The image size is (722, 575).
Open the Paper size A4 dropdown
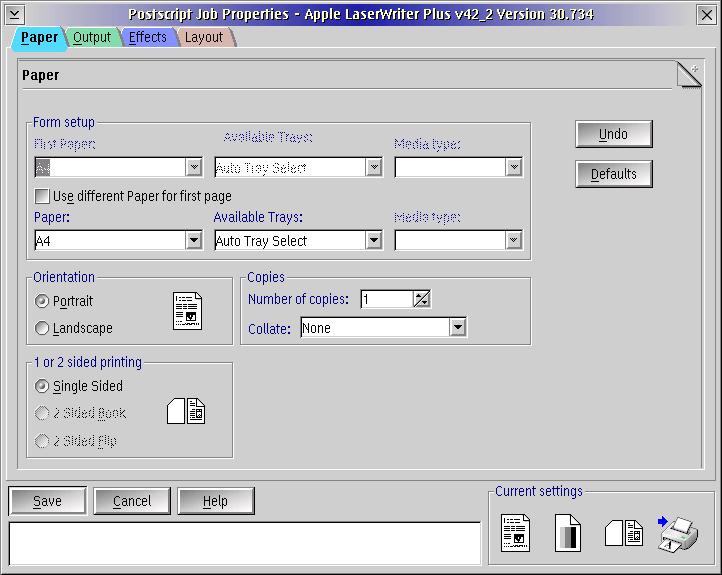pos(194,240)
